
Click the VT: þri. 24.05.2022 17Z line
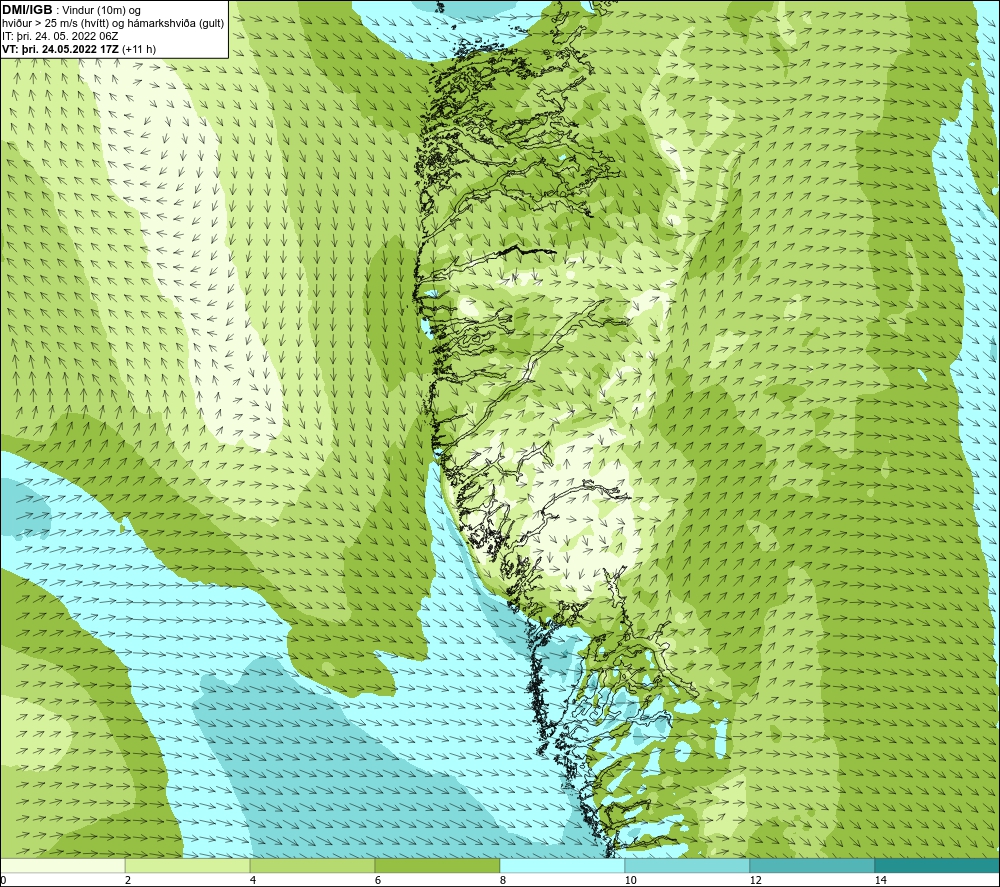tap(79, 48)
